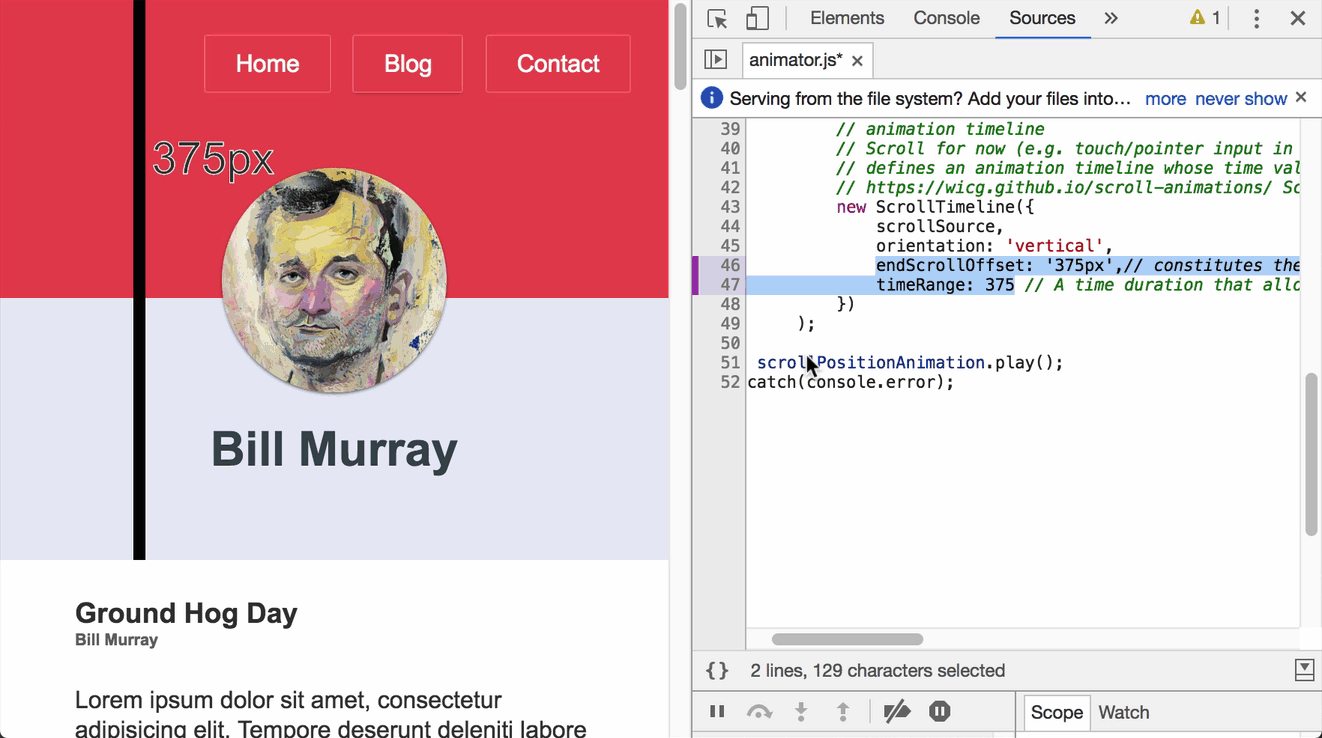Click the Bill Murray portrait avatar
This screenshot has height=738, width=1322.
(334, 281)
